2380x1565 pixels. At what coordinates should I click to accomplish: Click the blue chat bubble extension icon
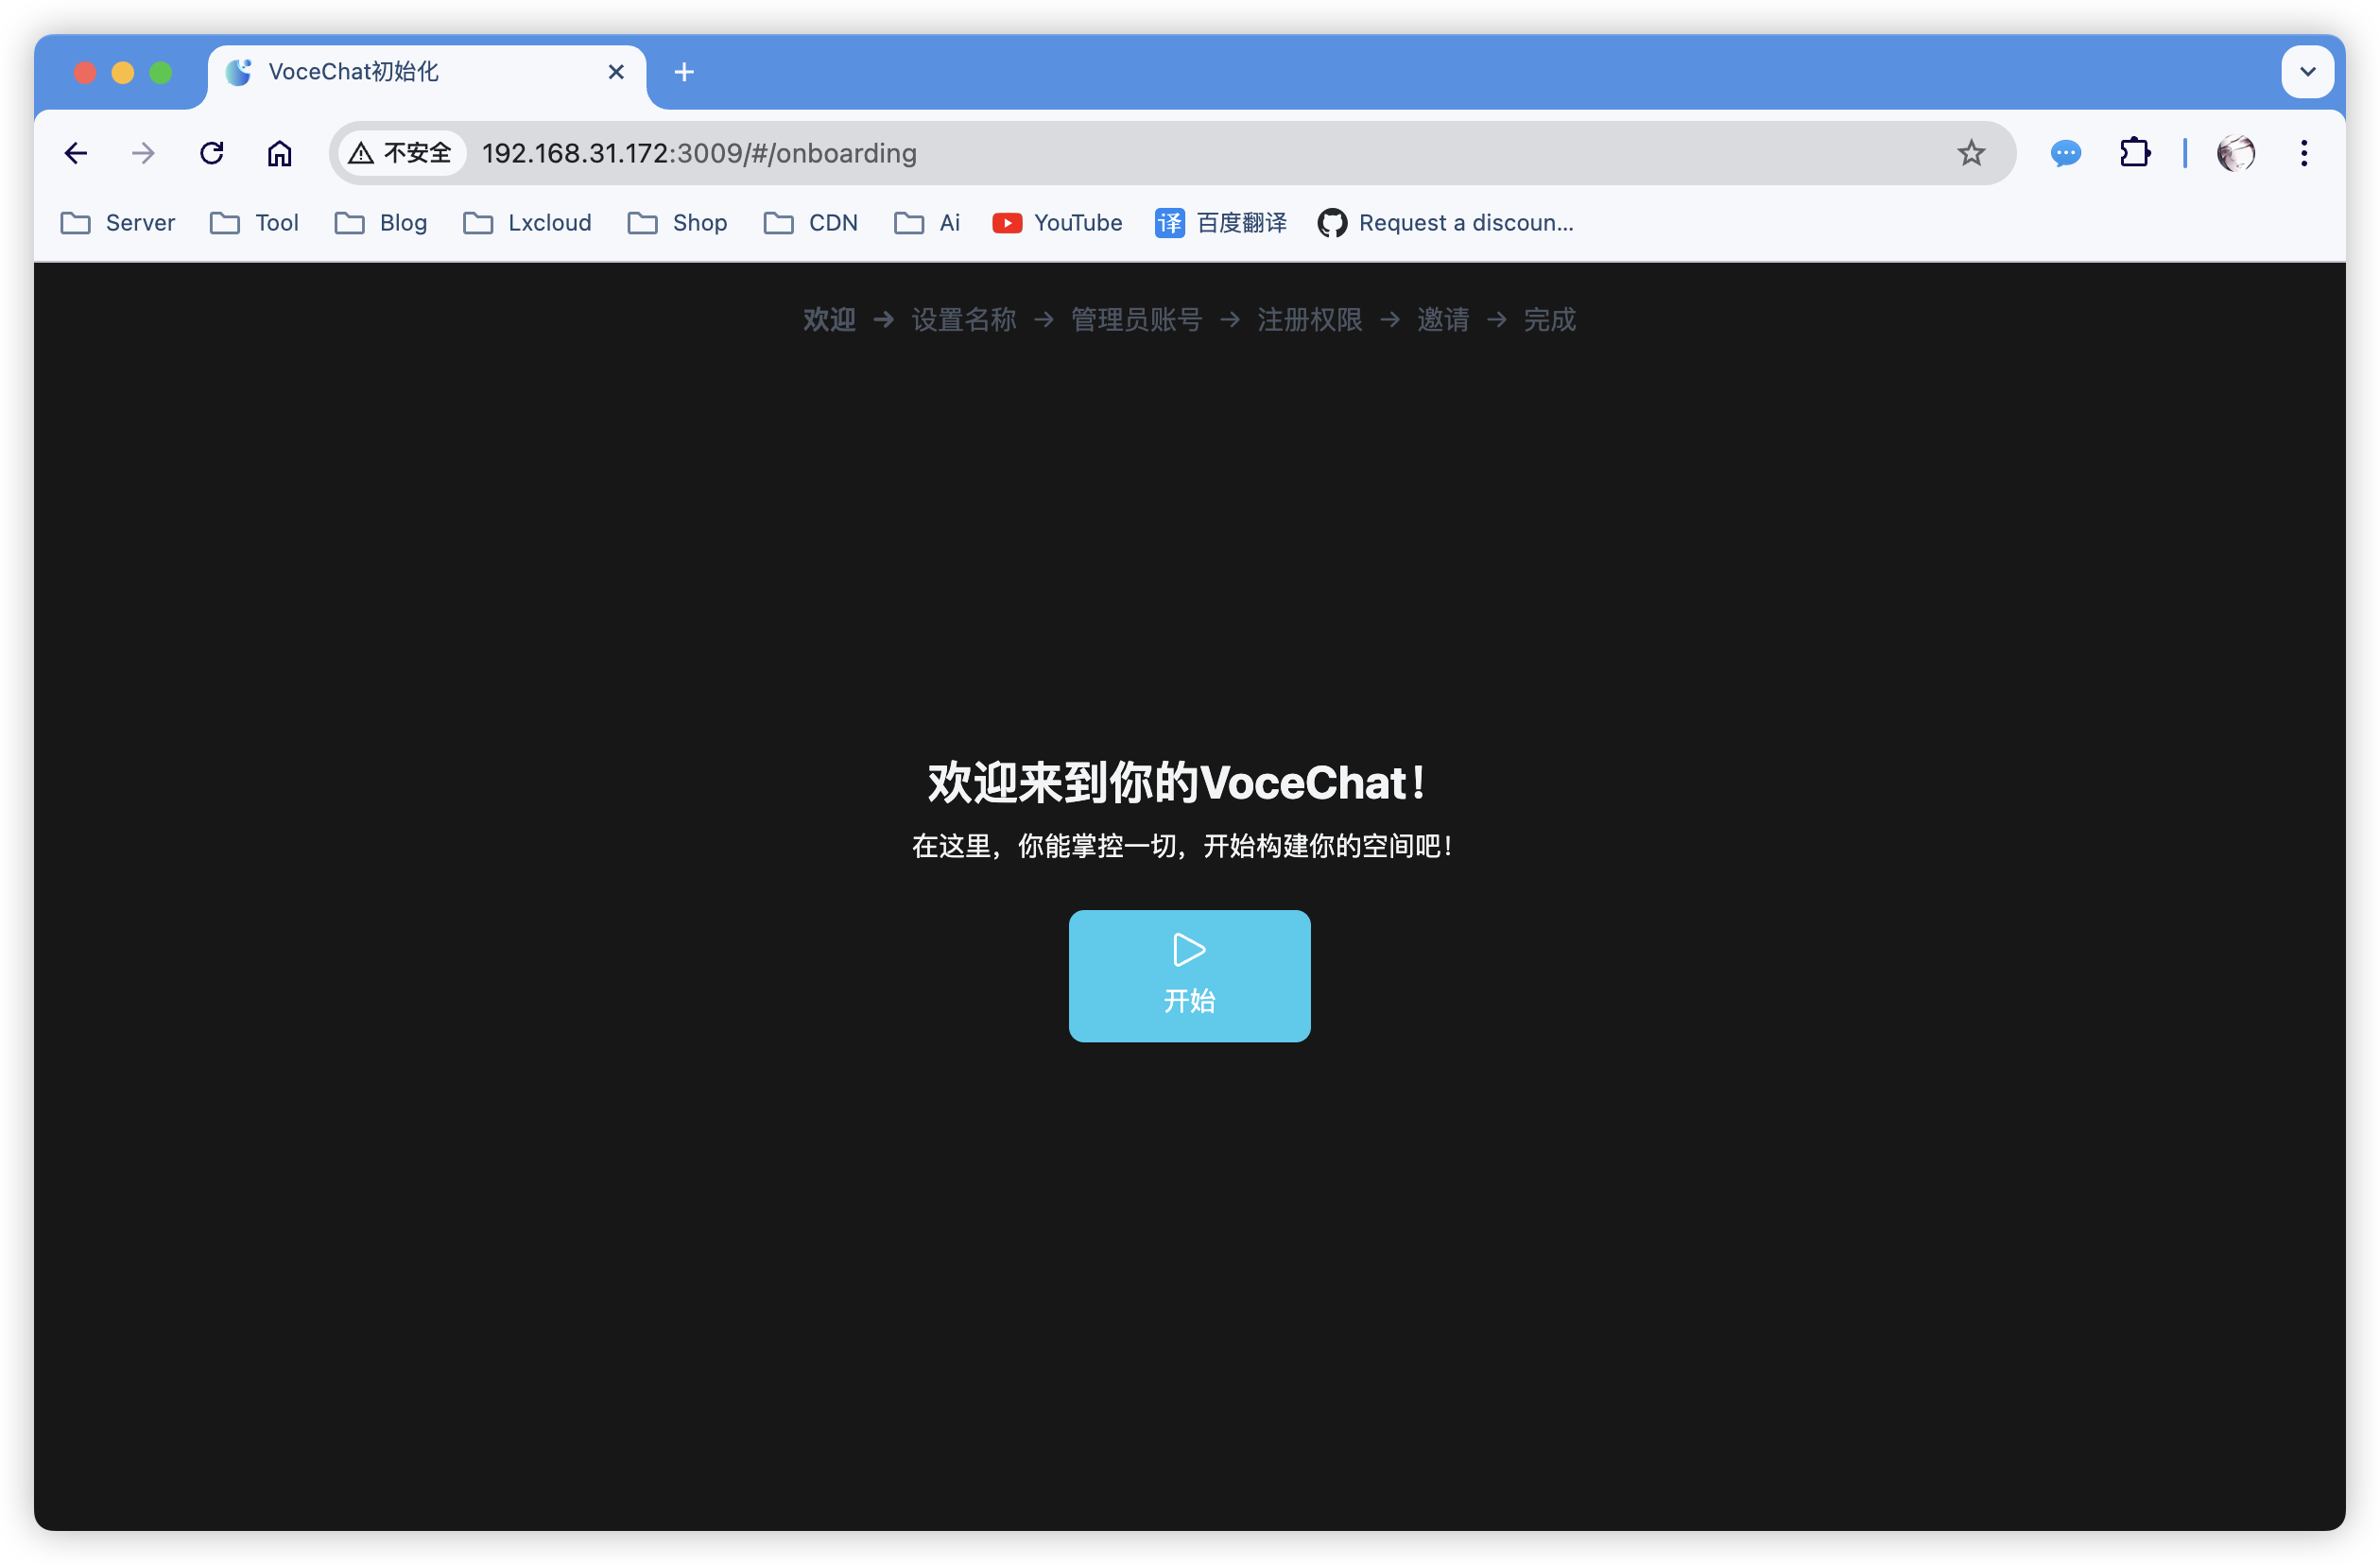click(x=2065, y=153)
